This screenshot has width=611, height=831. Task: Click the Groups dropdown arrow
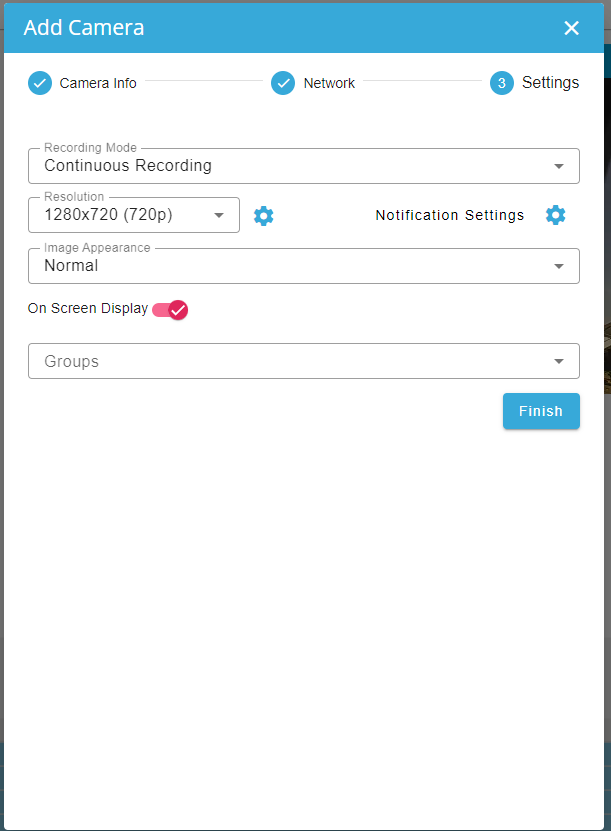click(559, 361)
